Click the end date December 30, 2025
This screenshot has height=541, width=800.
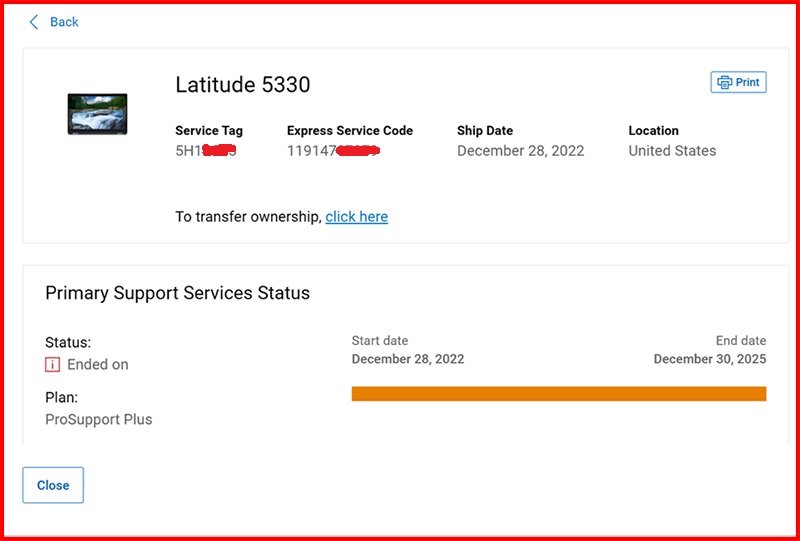click(x=710, y=359)
